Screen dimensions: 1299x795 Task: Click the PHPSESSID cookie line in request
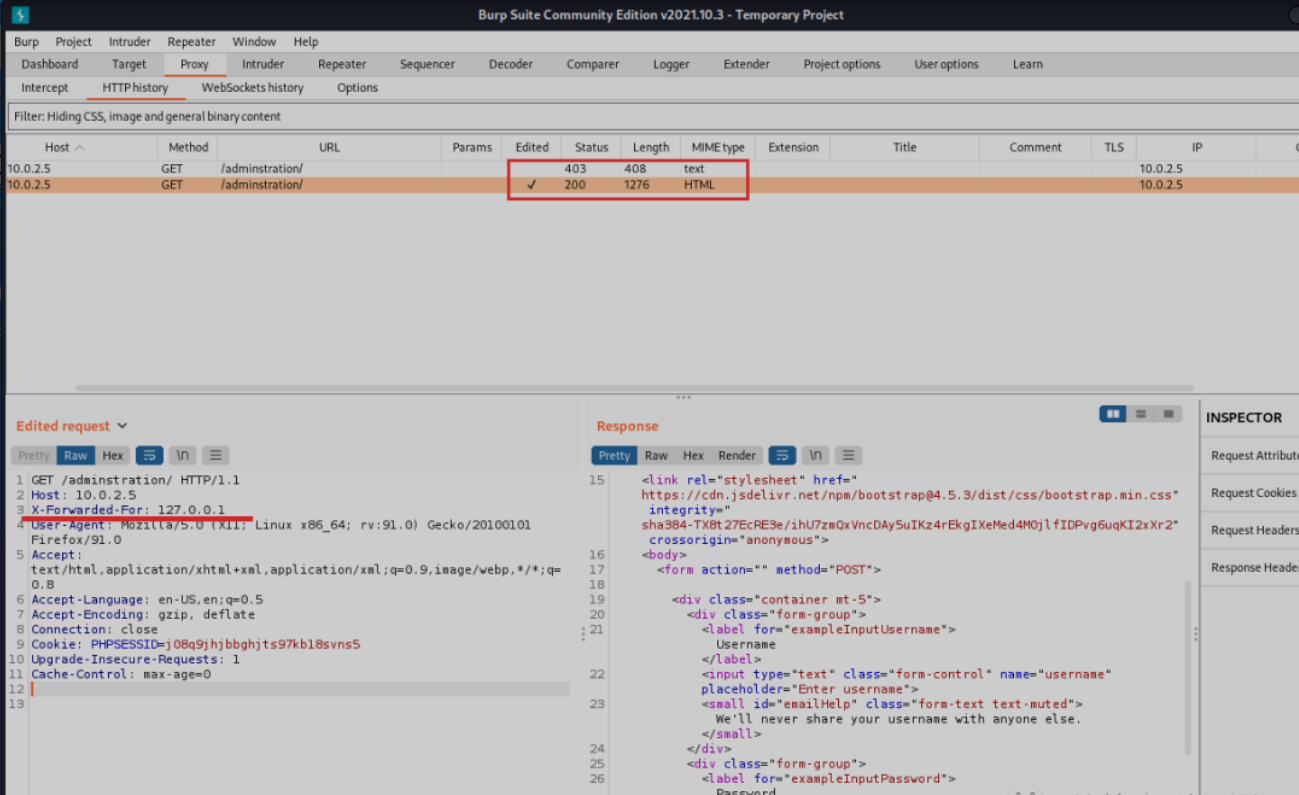(195, 644)
